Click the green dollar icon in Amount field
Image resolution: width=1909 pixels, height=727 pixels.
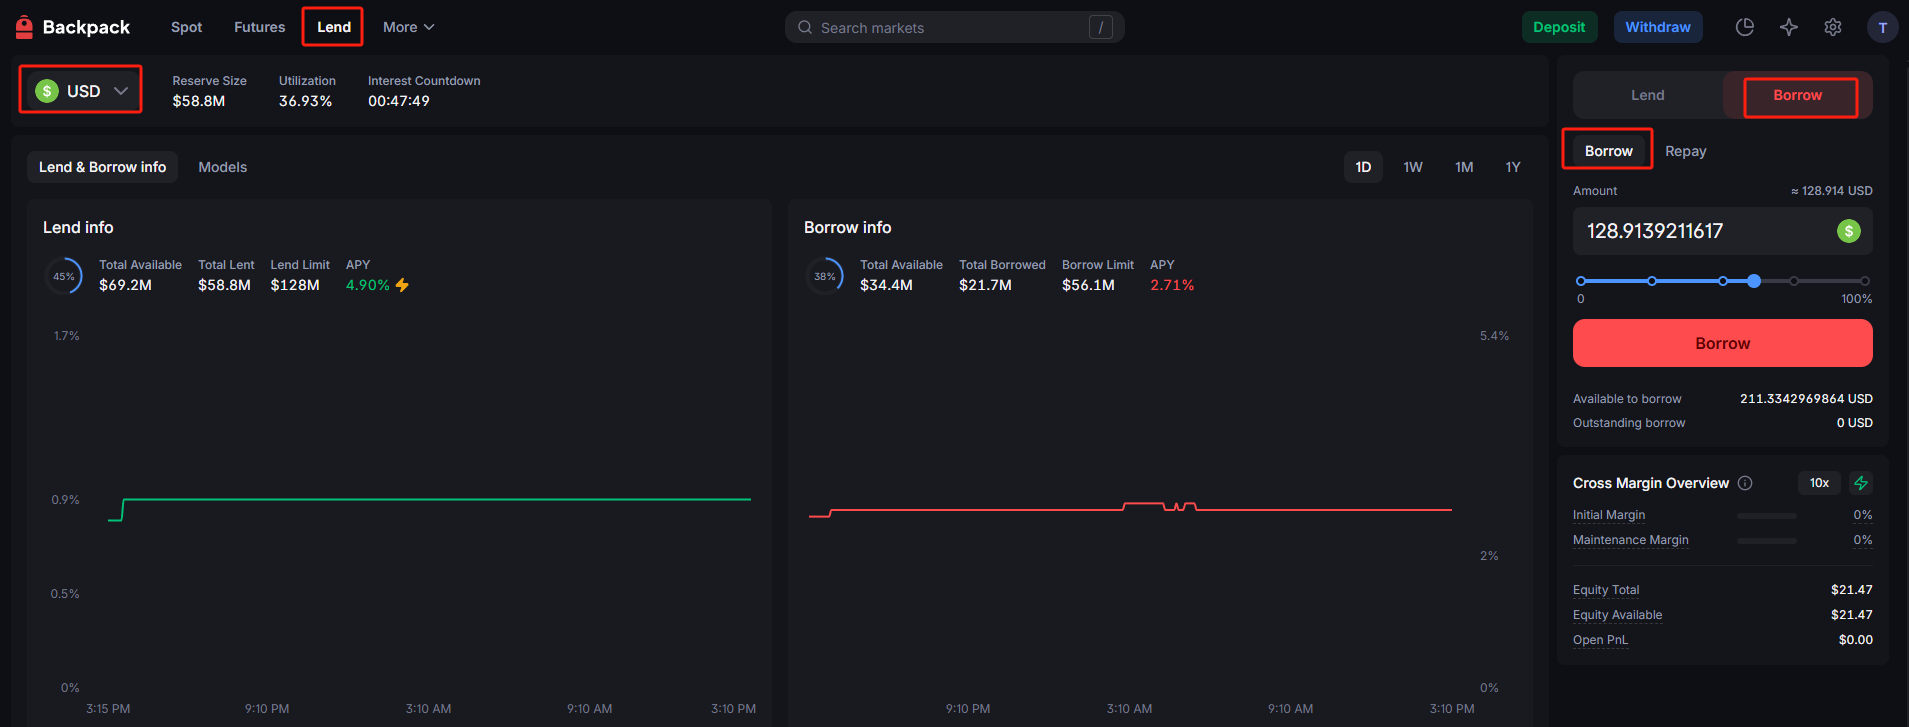point(1848,231)
